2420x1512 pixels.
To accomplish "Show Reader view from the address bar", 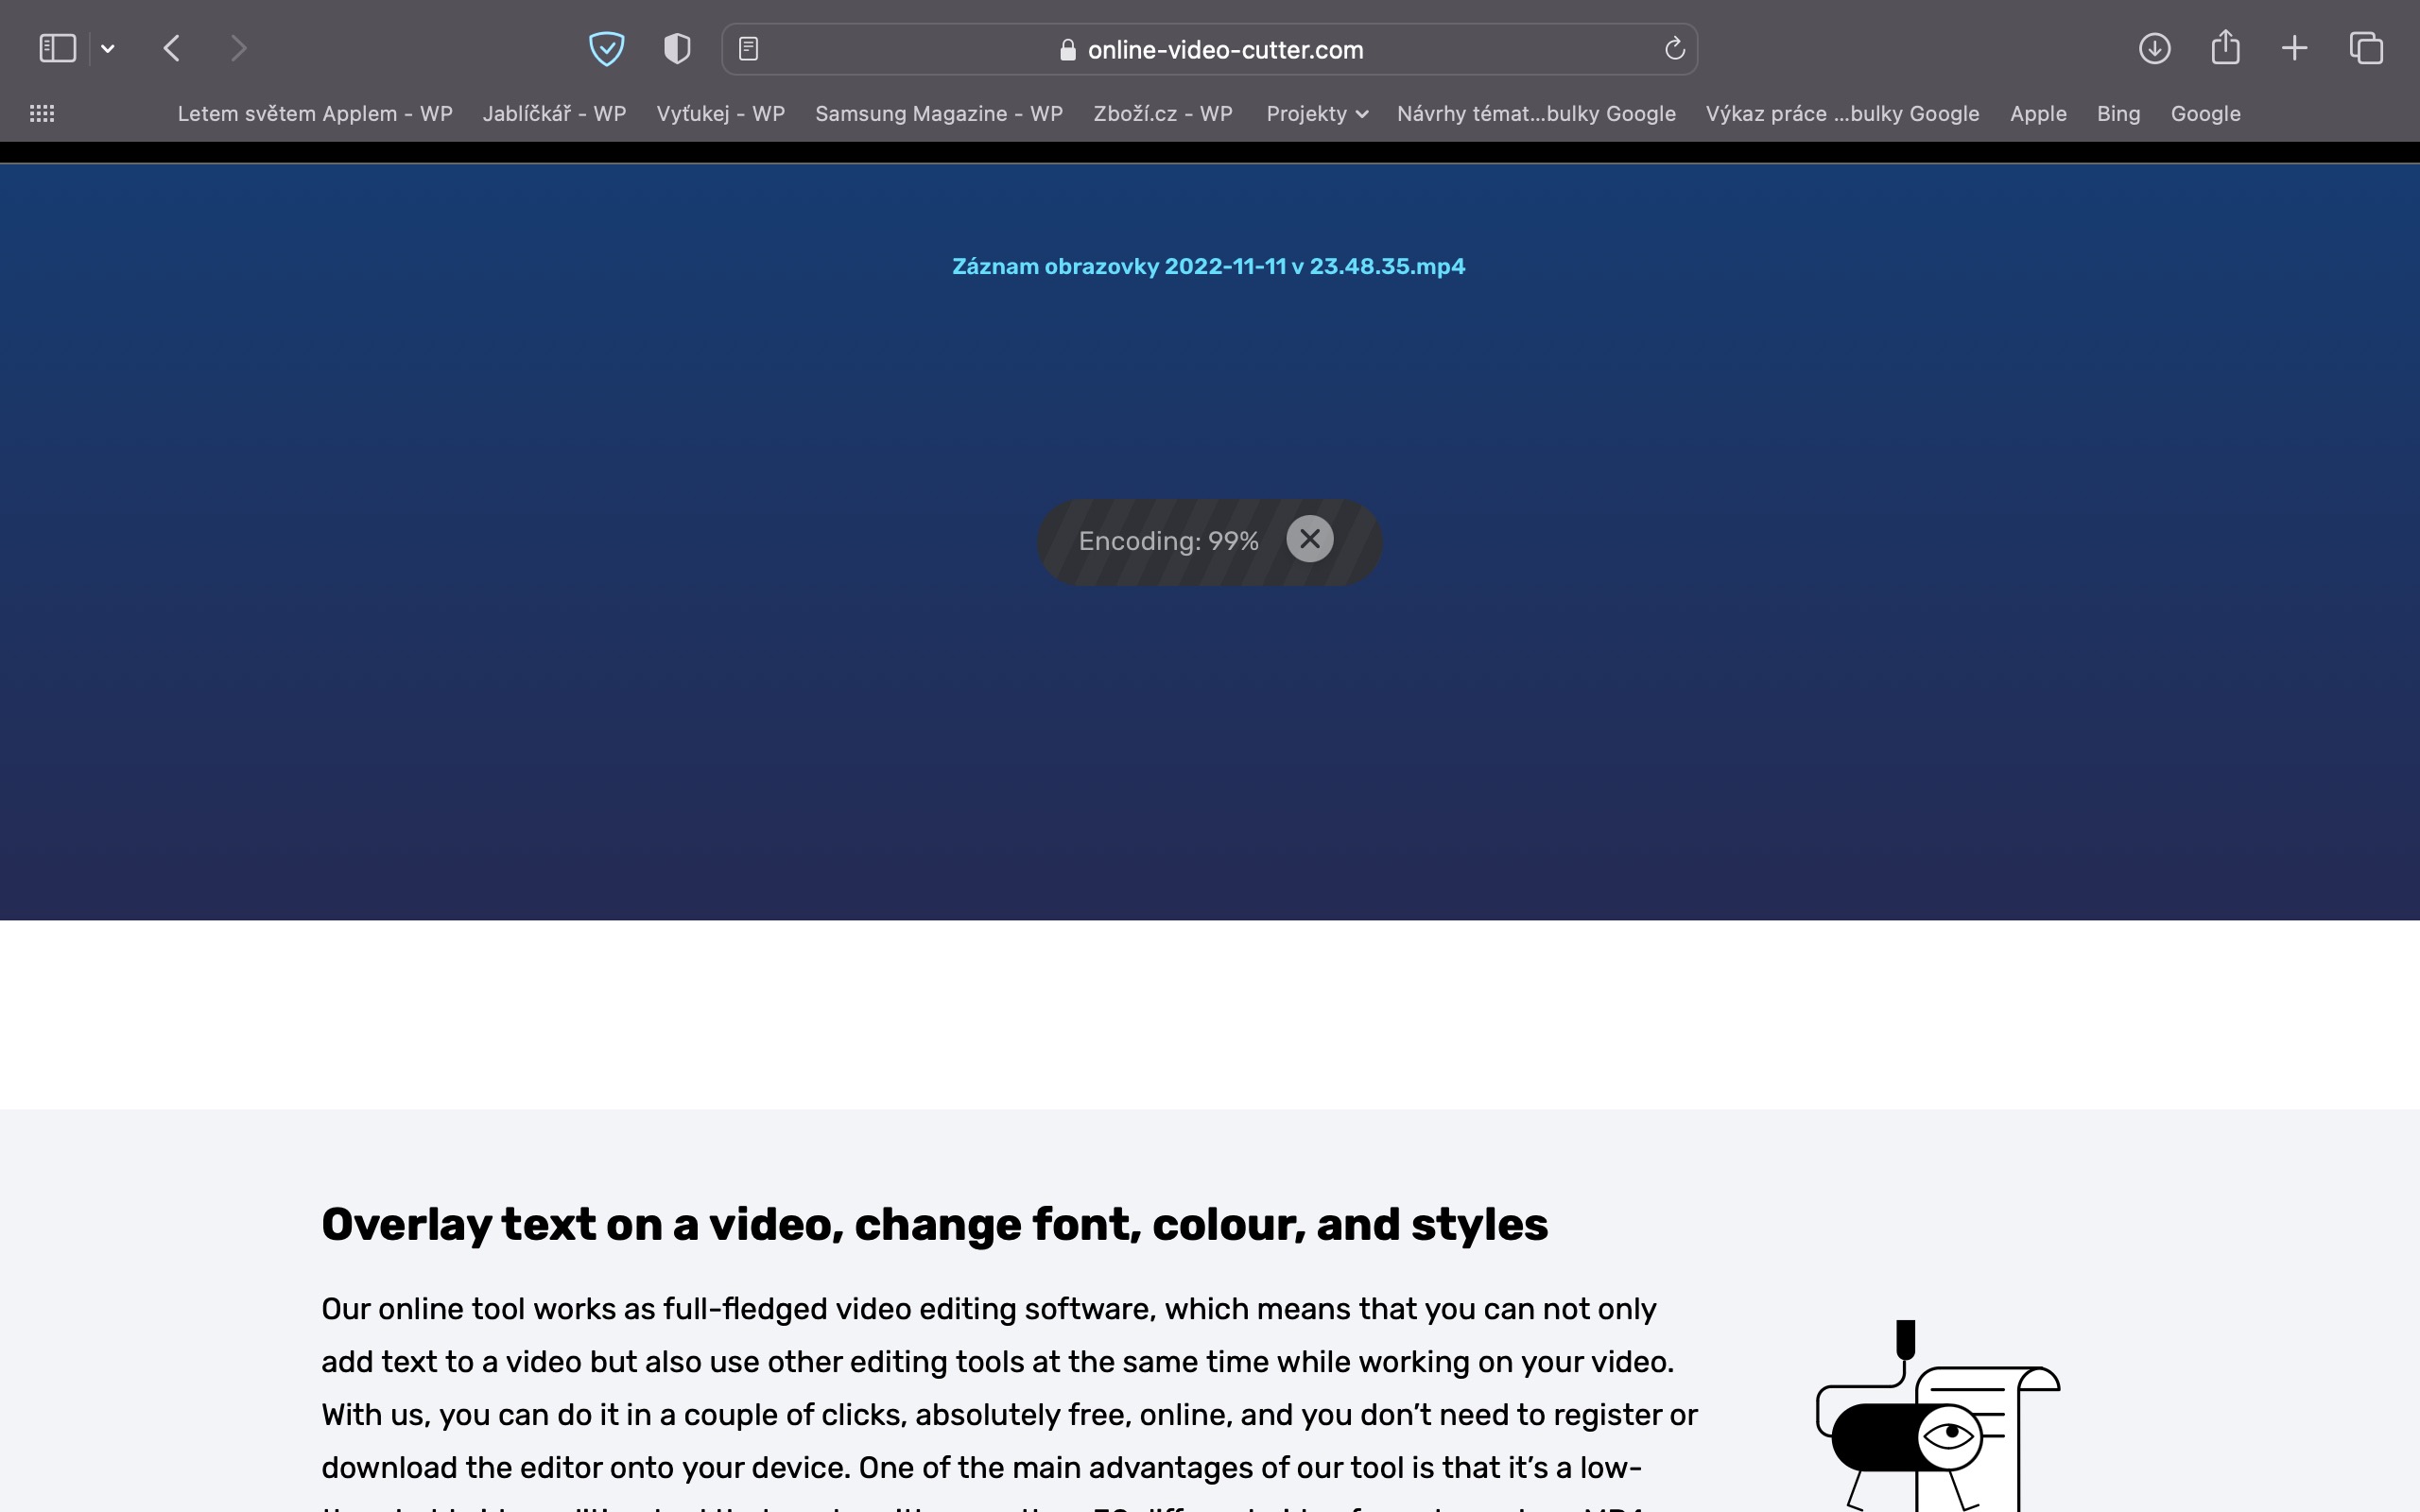I will point(748,48).
